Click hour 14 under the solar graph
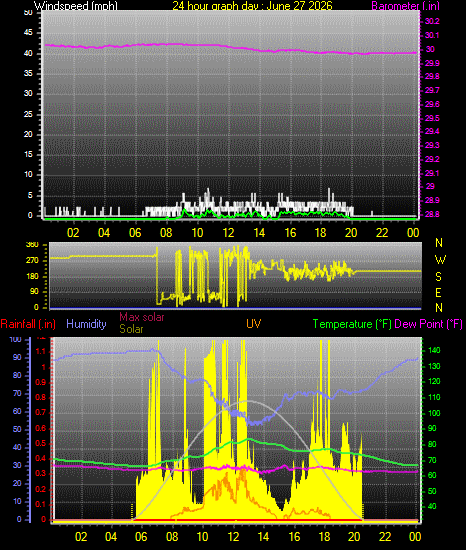Viewport: 466px width, 550px height. point(263,537)
